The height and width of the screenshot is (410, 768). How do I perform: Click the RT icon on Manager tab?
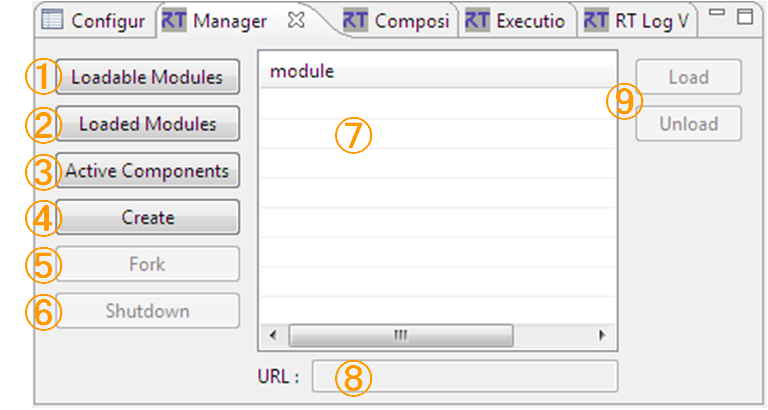click(x=174, y=21)
